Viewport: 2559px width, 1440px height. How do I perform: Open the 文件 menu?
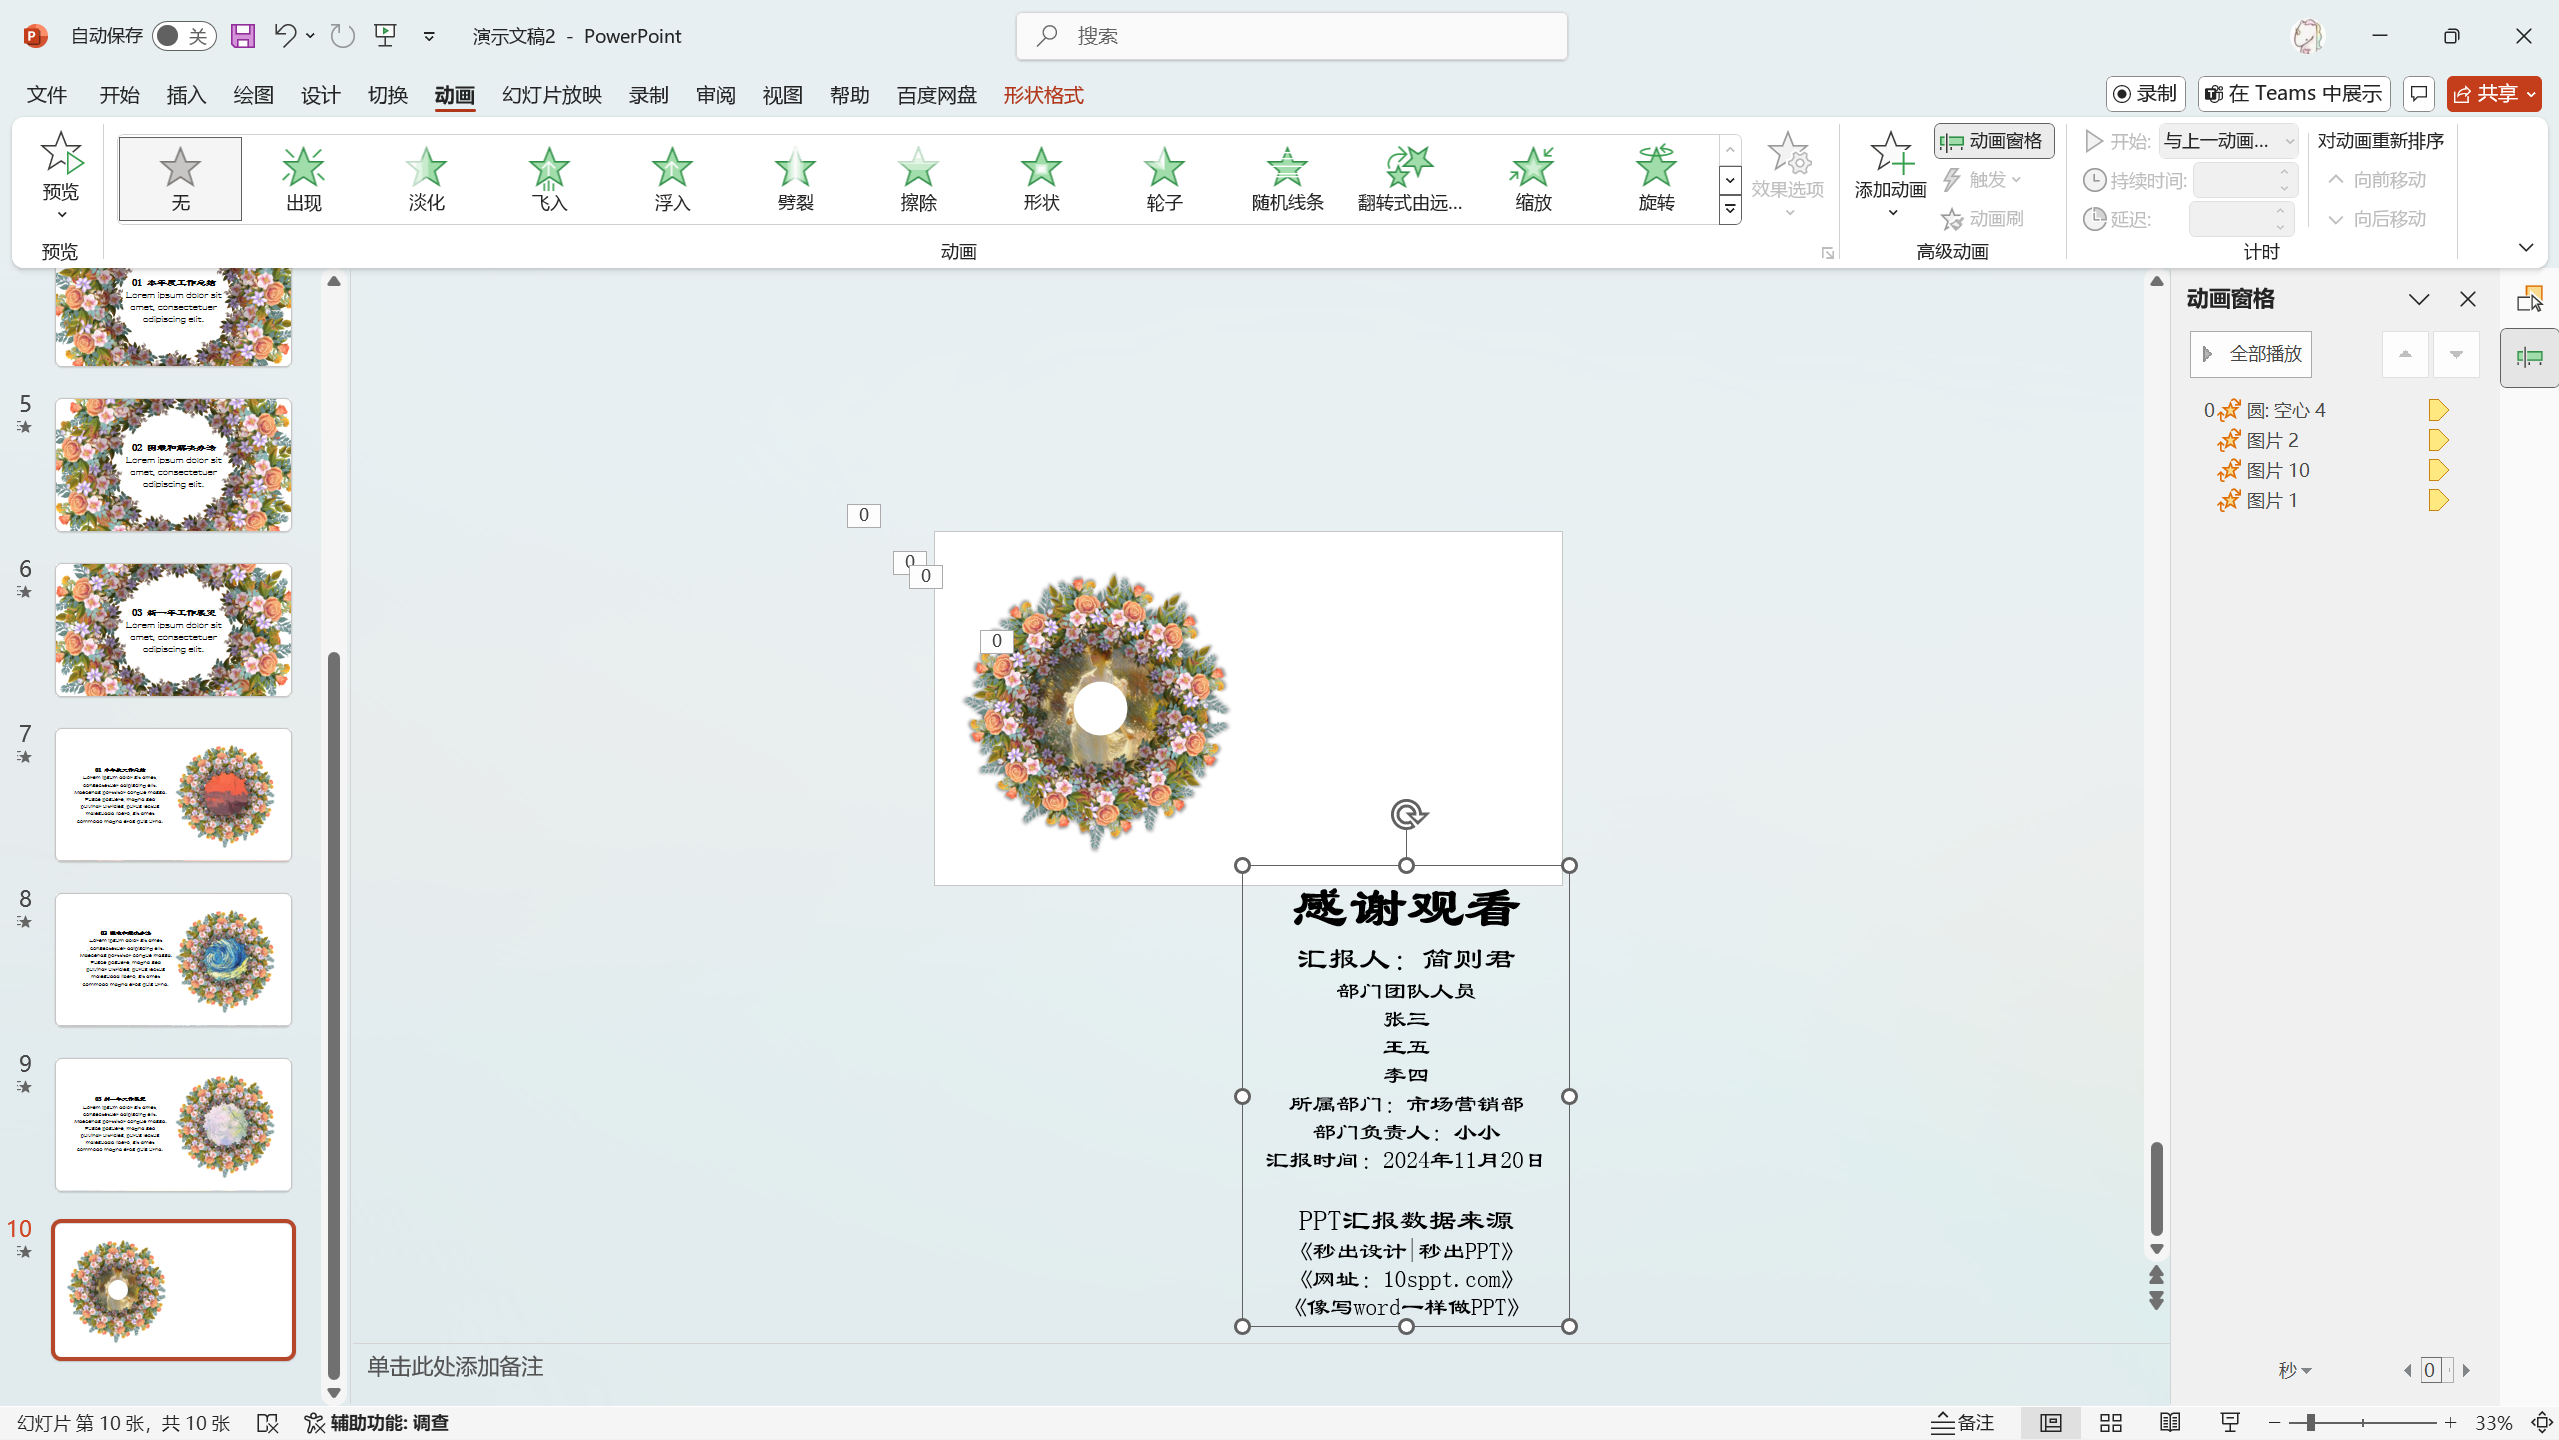pyautogui.click(x=47, y=95)
